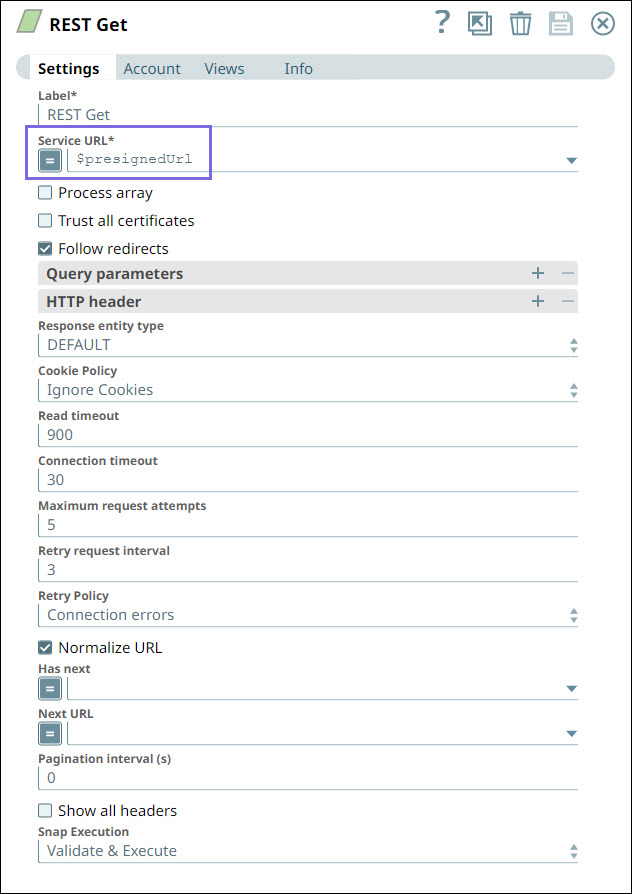The width and height of the screenshot is (632, 894).
Task: Toggle expression button for Has next
Action: (50, 688)
